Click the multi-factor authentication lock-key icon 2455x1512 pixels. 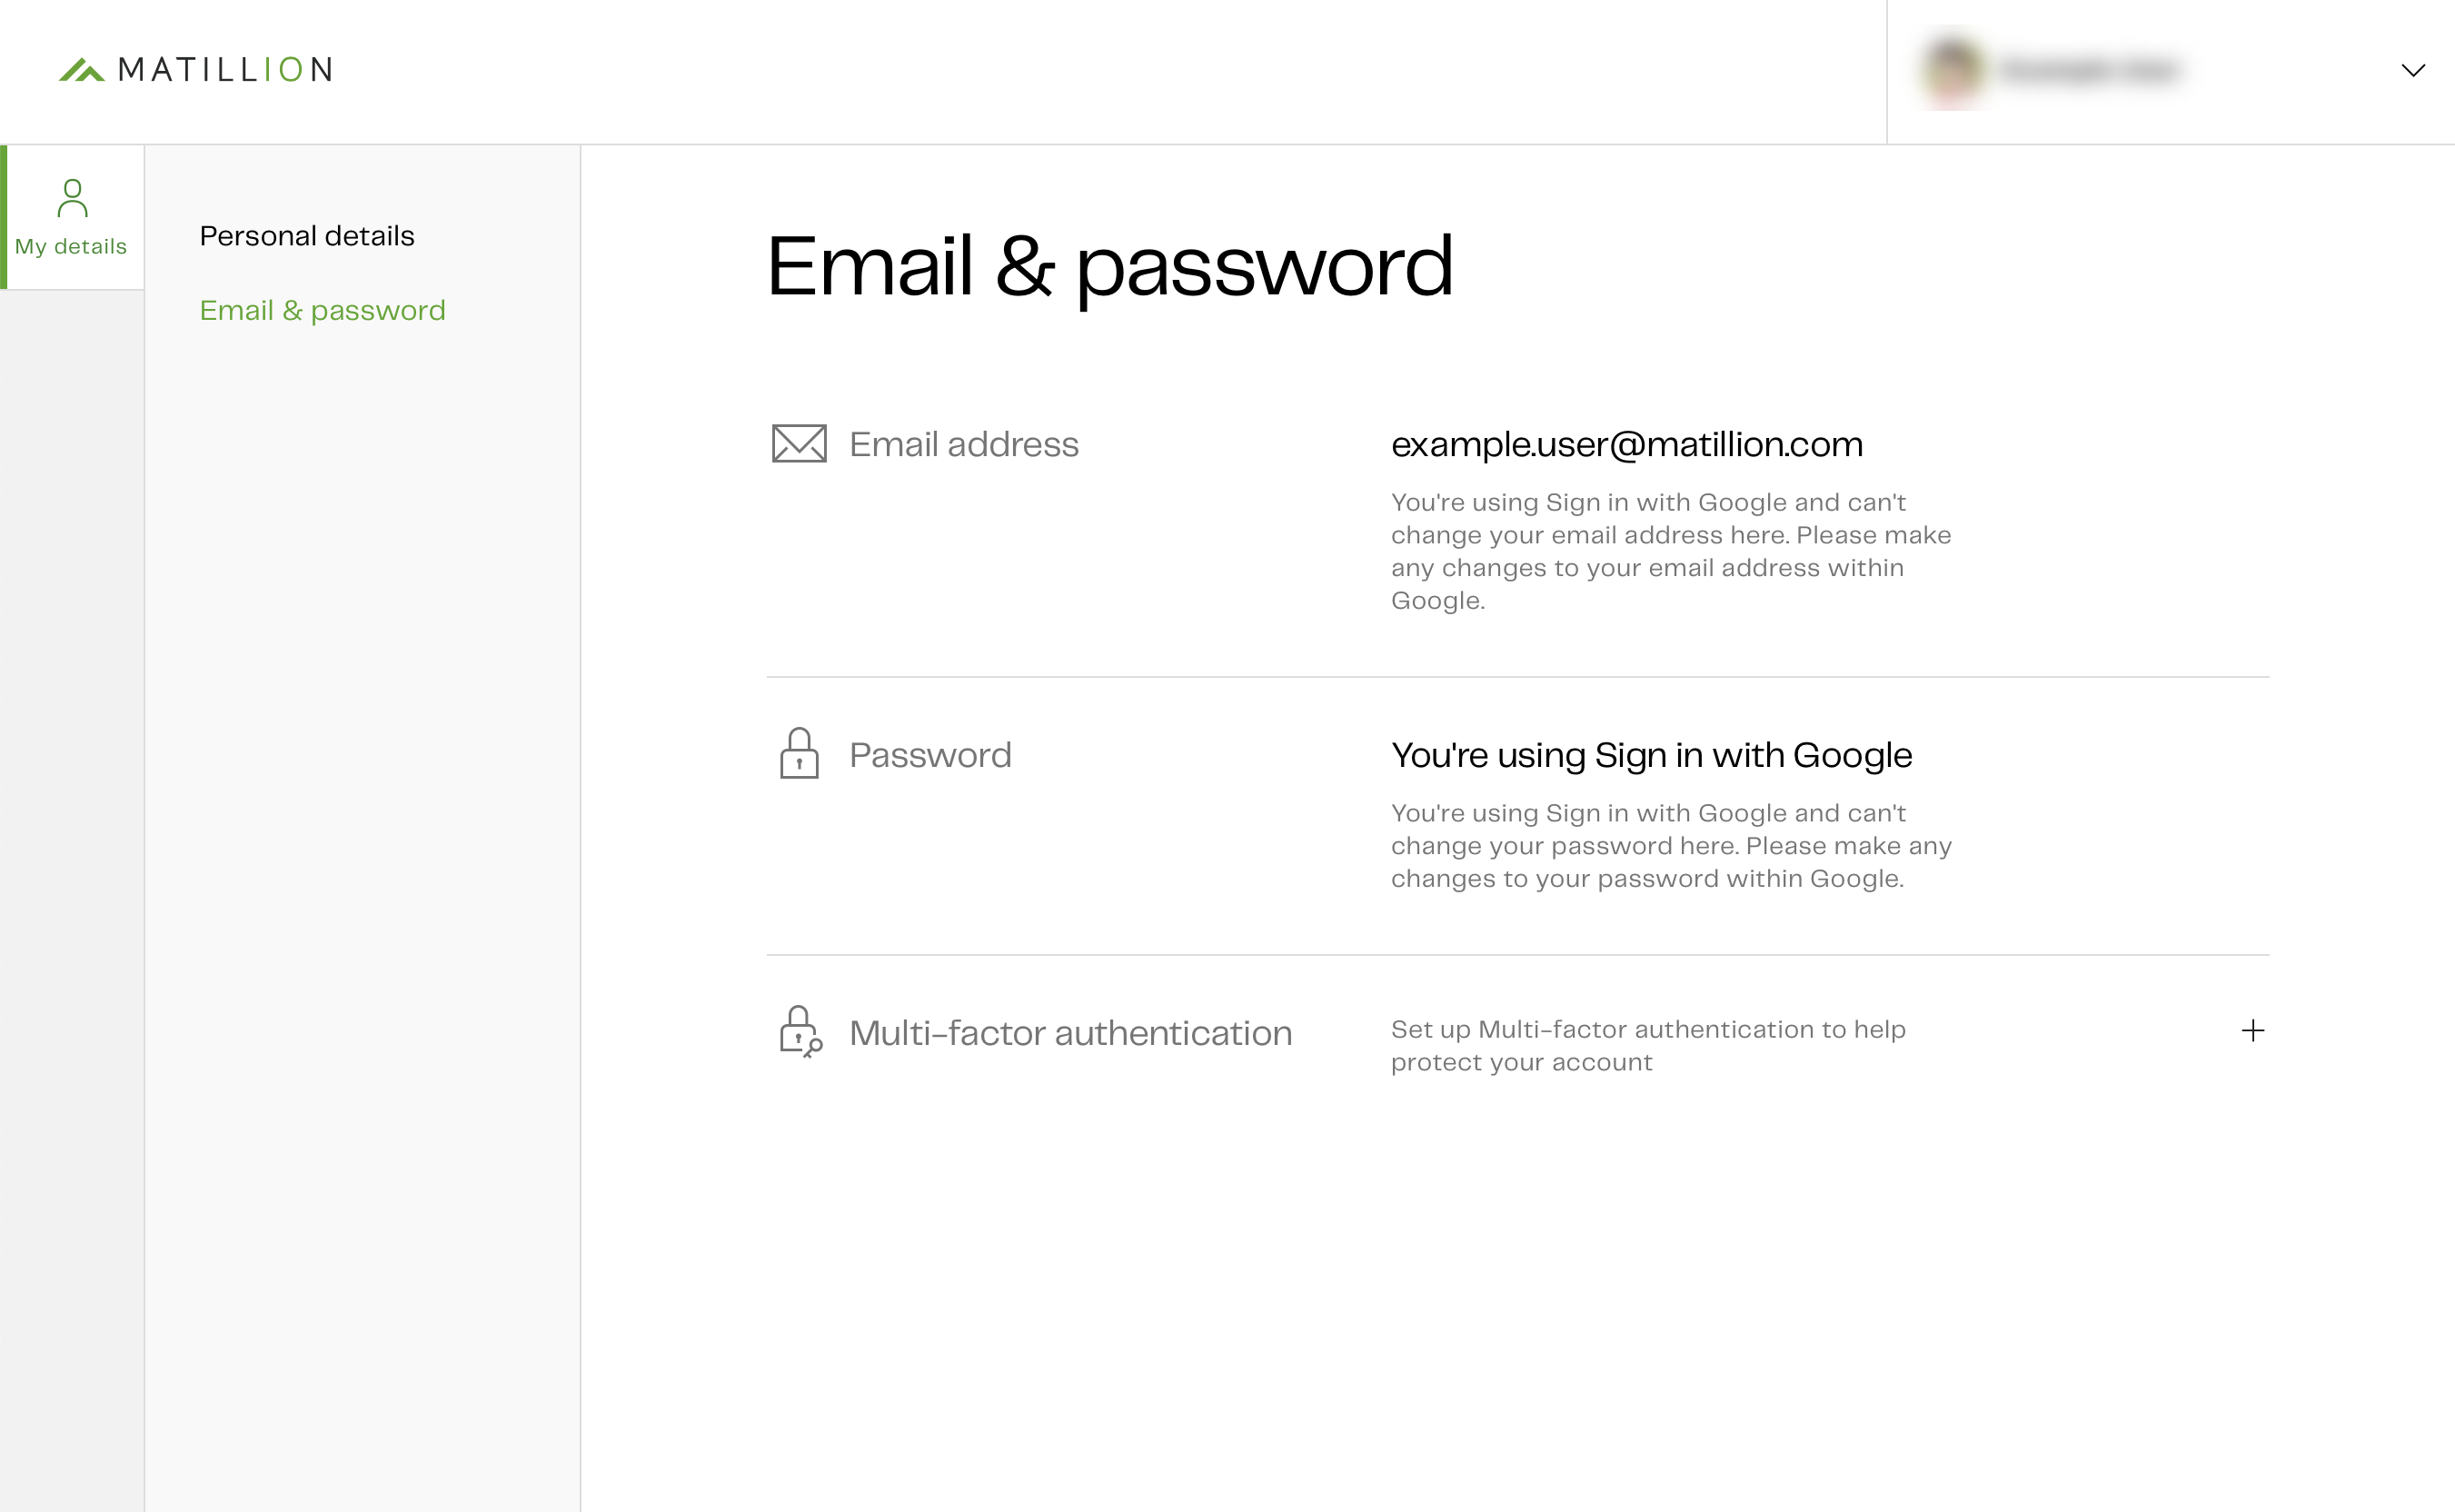pos(800,1032)
